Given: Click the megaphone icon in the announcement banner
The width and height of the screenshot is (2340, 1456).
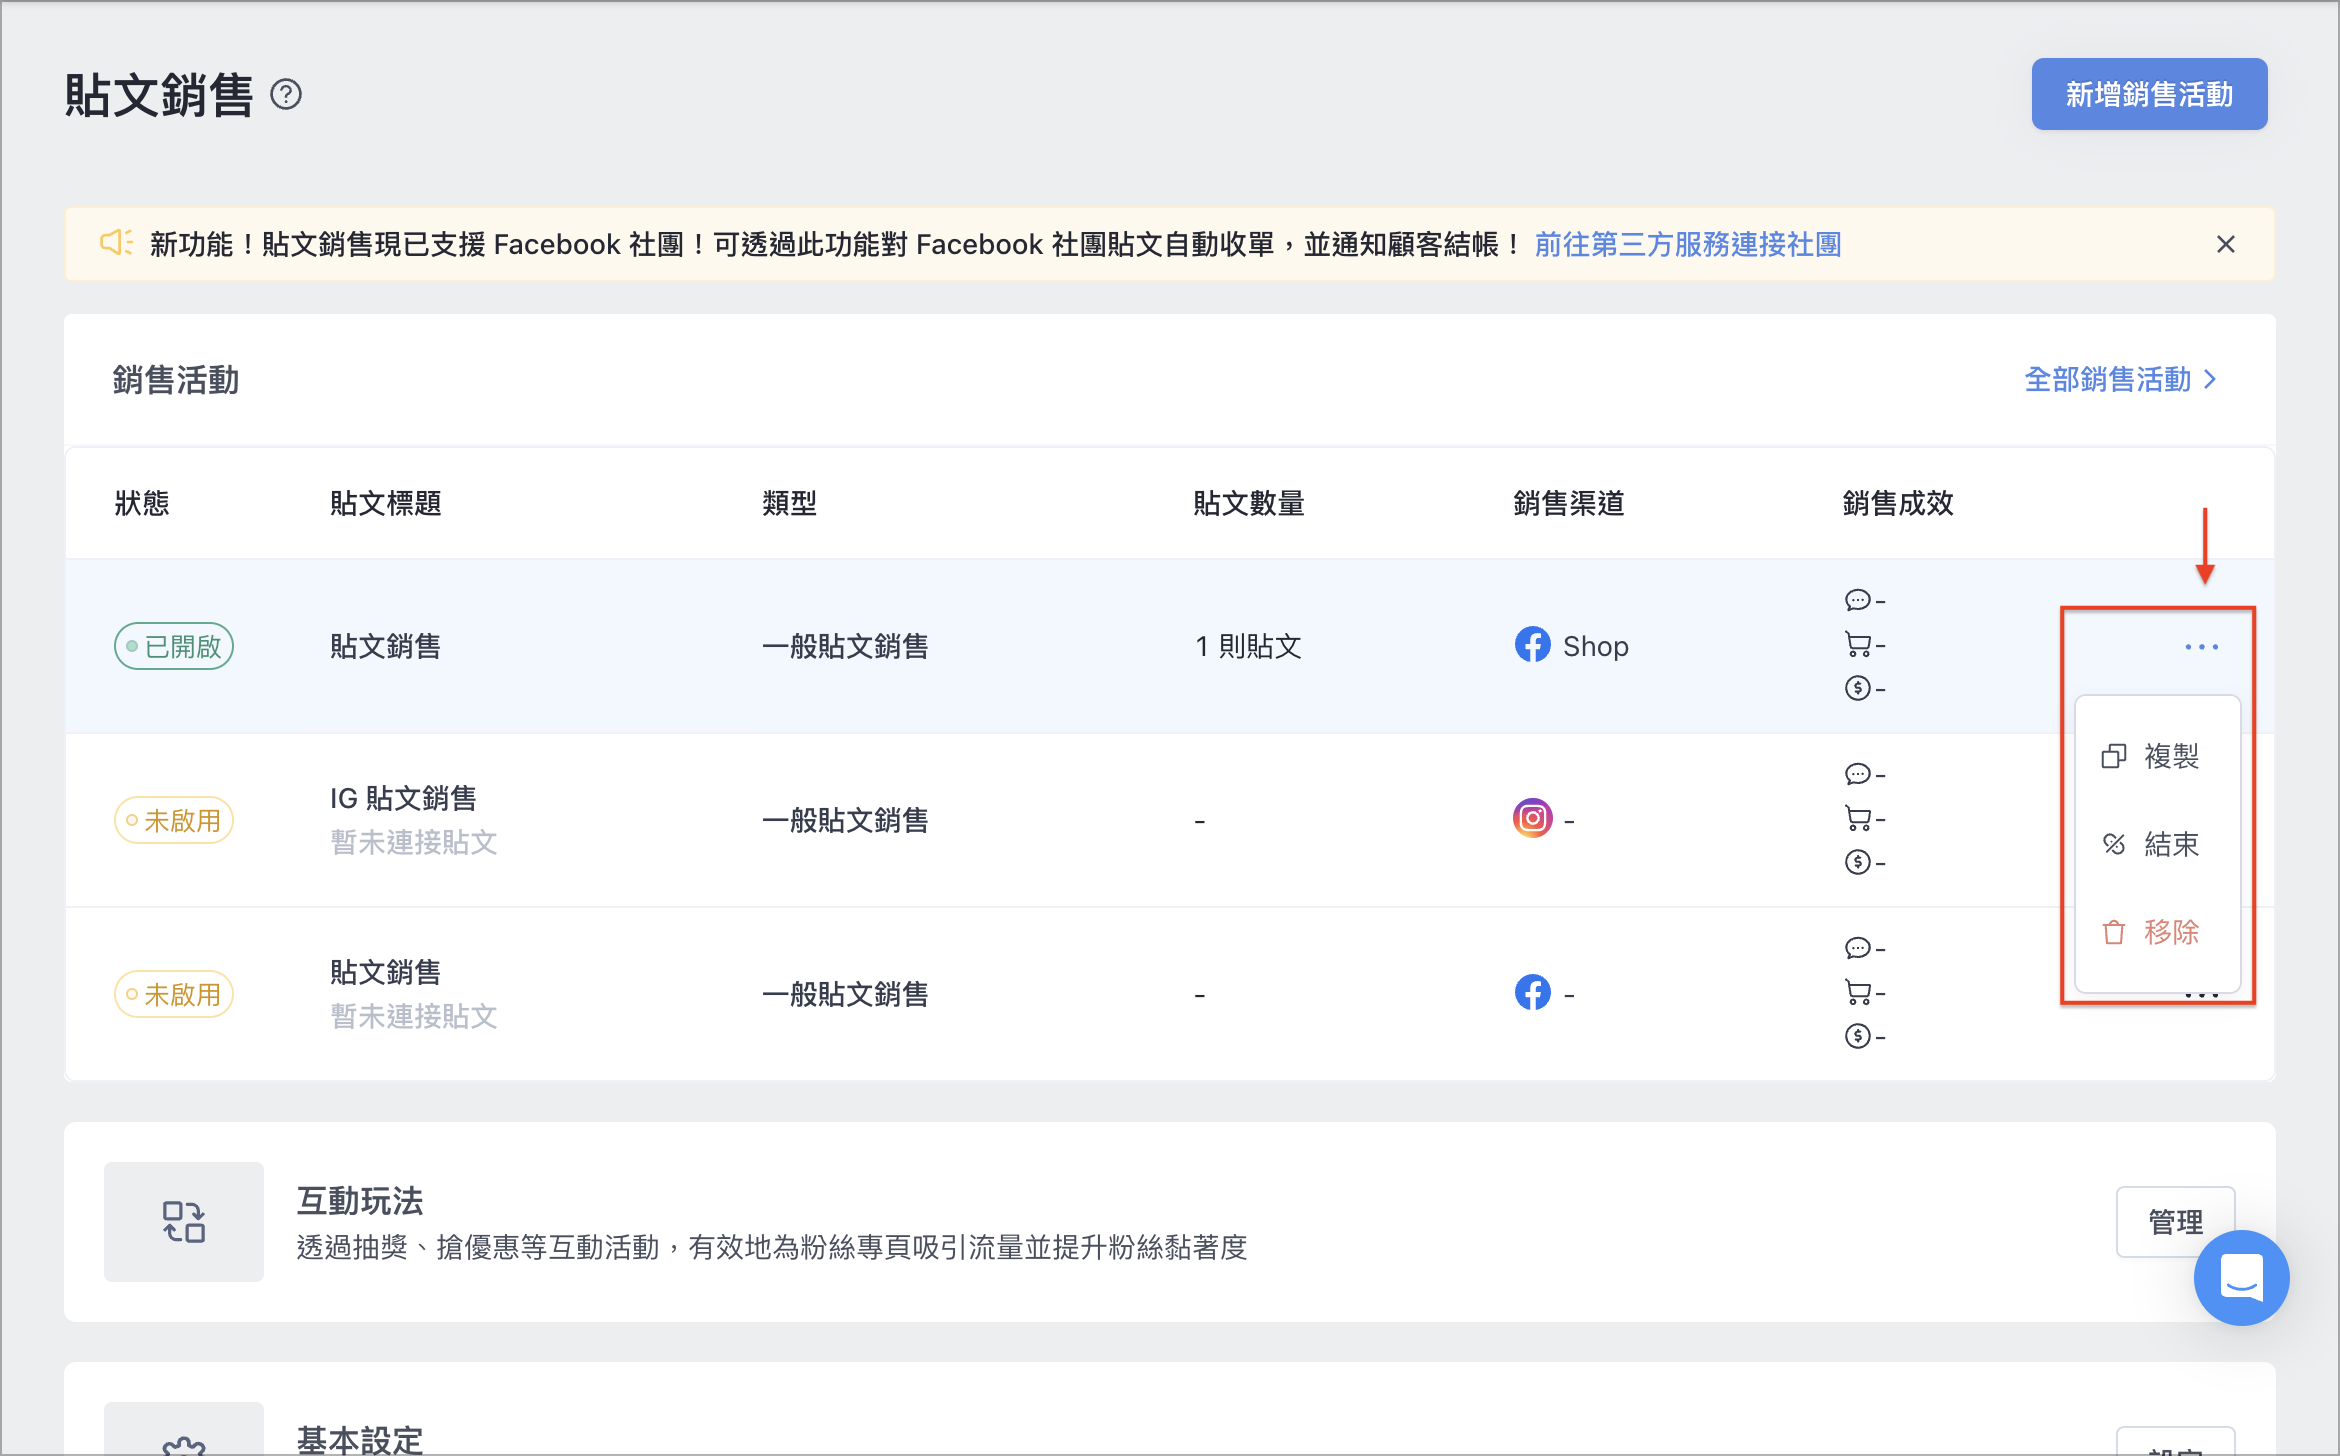Looking at the screenshot, I should pos(116,243).
